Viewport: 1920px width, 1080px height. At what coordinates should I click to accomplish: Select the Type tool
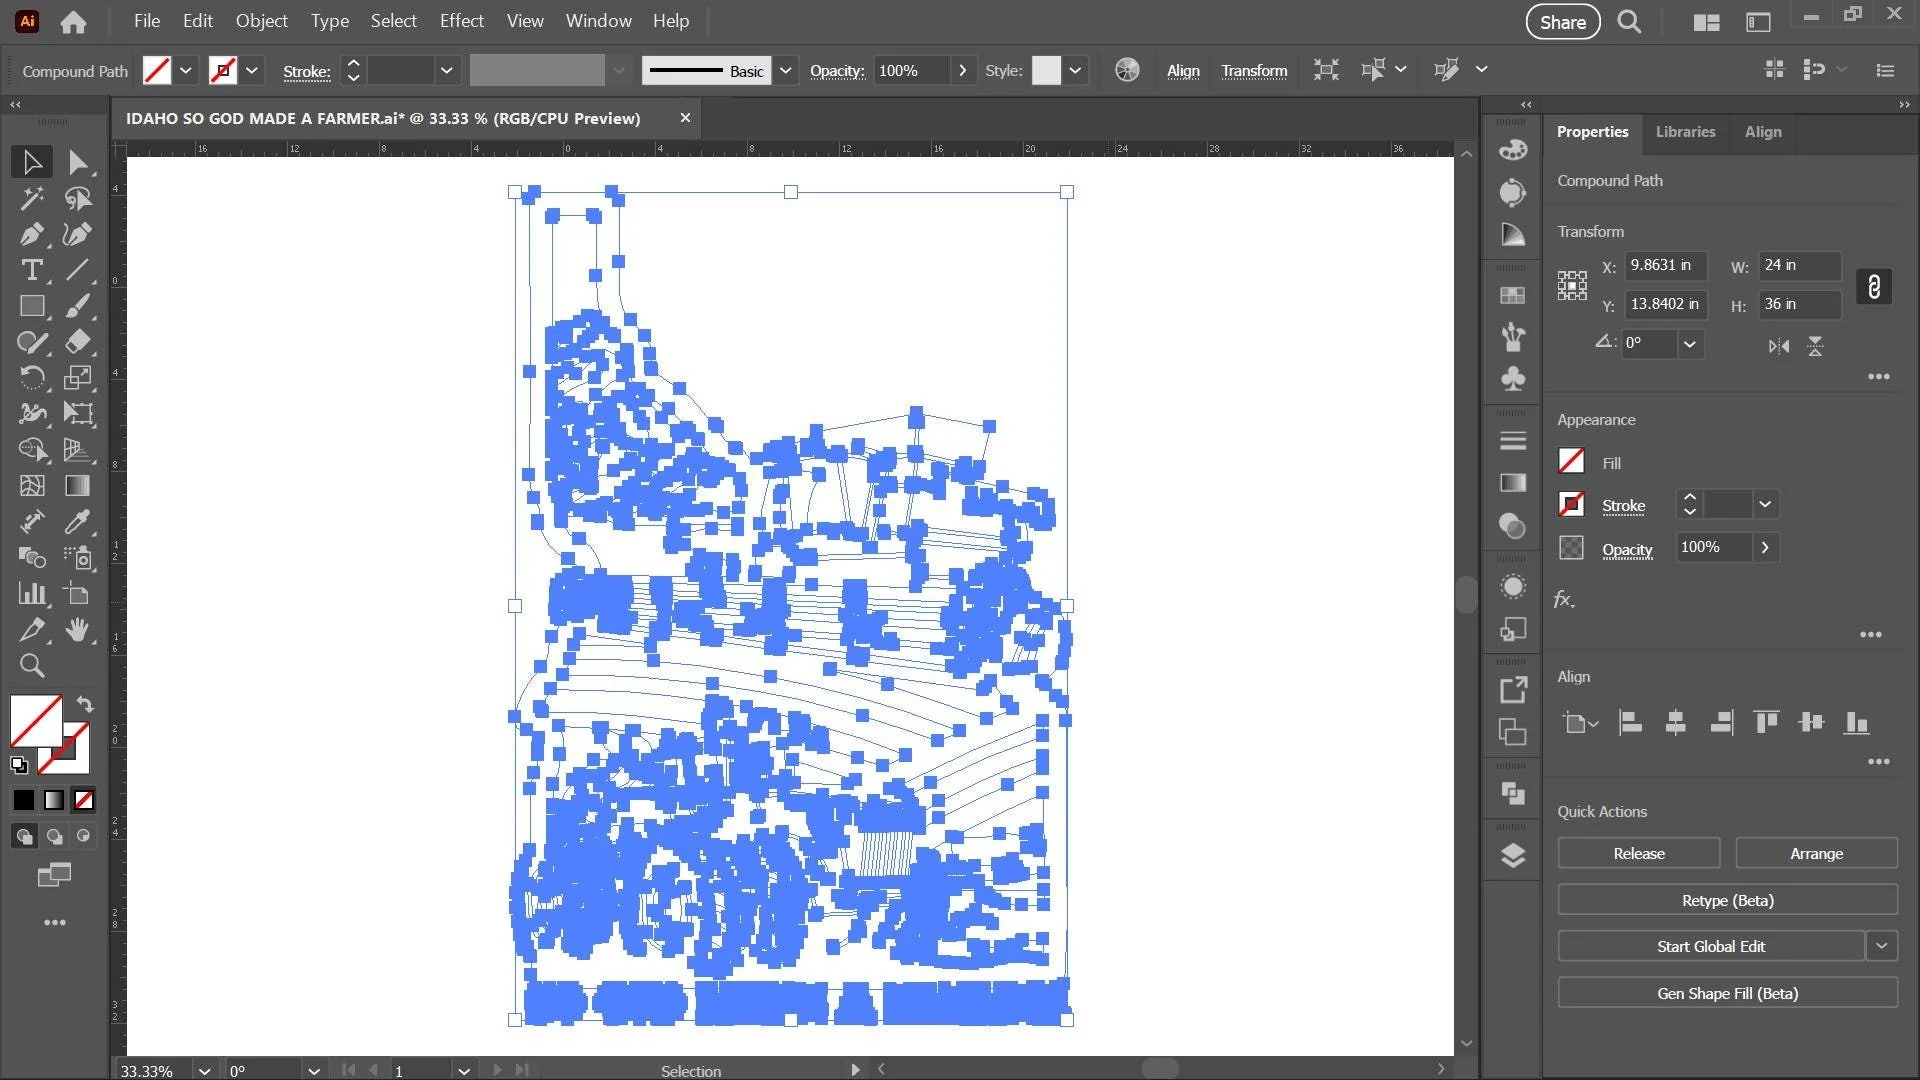[x=31, y=270]
